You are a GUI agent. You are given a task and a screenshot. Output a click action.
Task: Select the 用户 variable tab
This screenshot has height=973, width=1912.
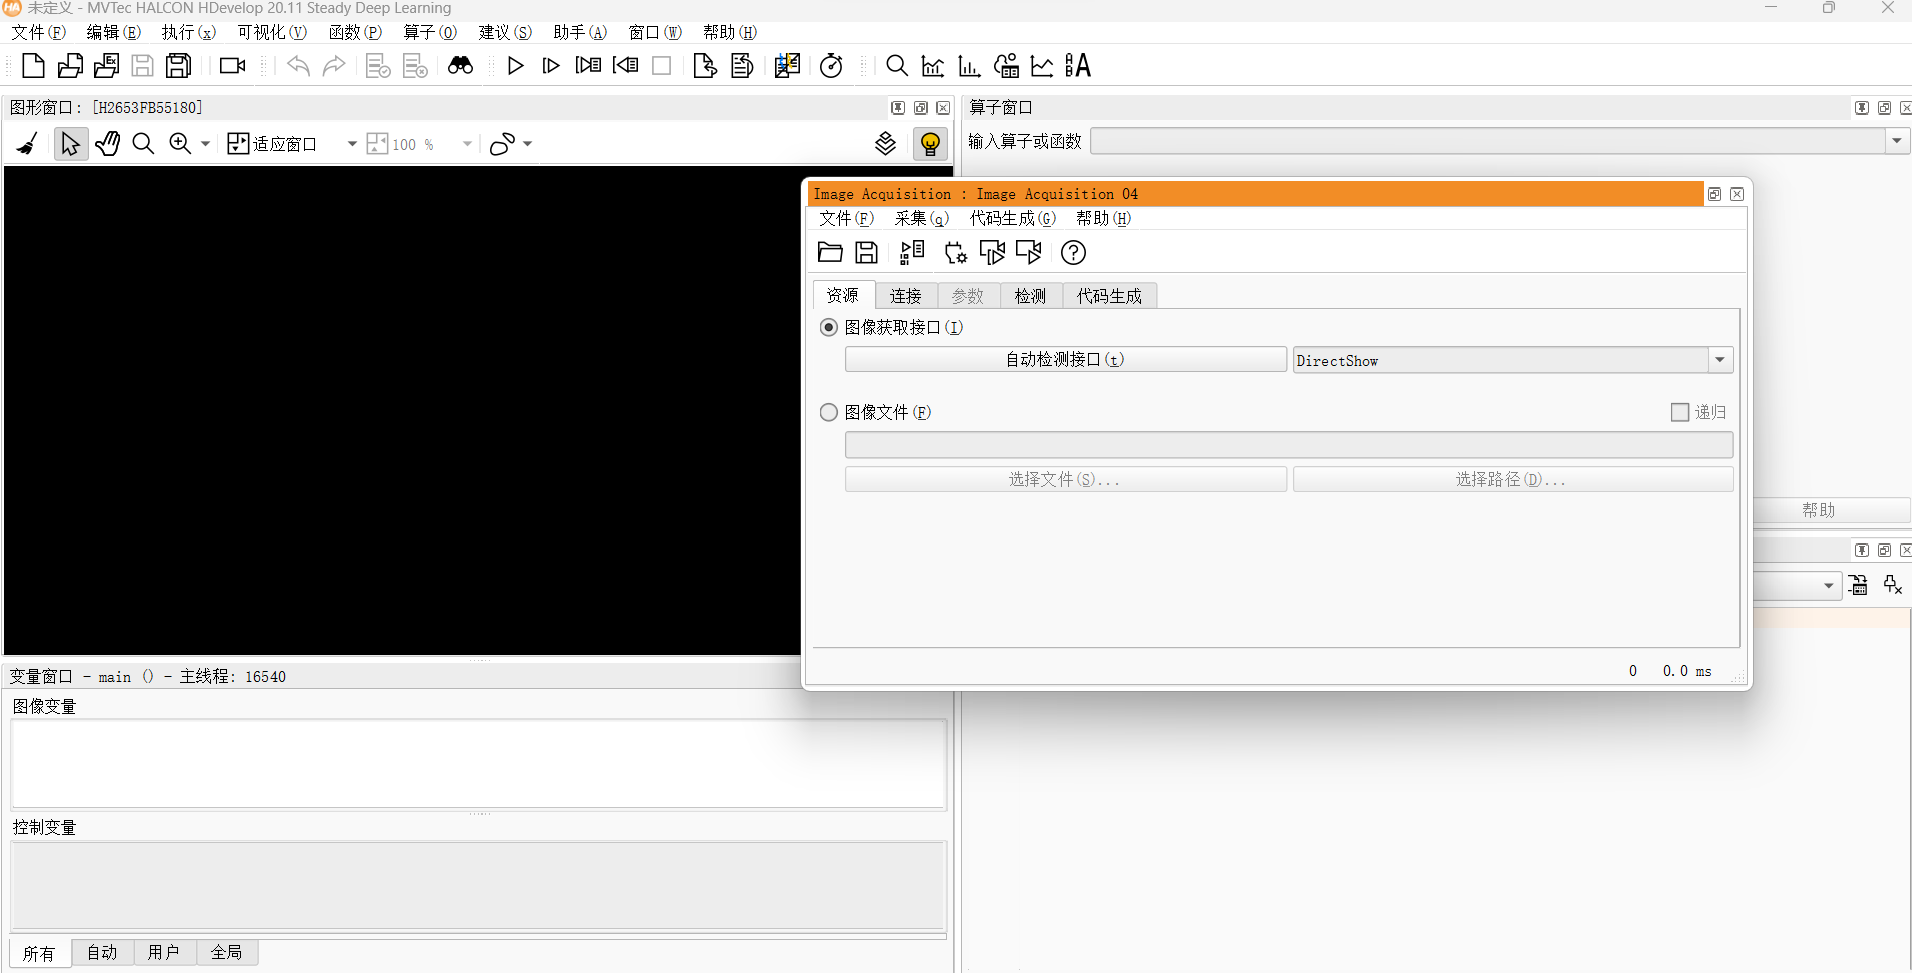(163, 952)
